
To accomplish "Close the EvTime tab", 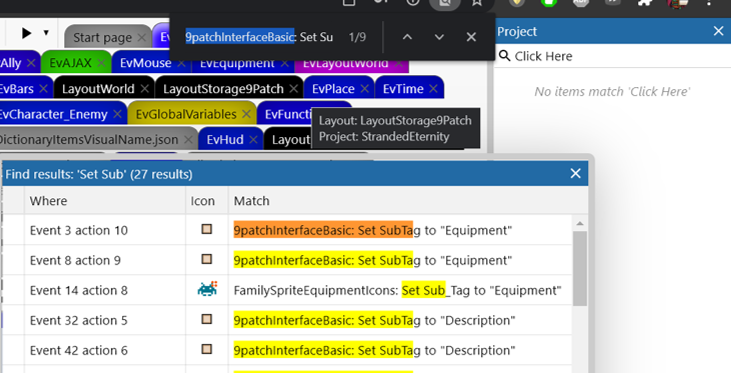I will [x=433, y=89].
